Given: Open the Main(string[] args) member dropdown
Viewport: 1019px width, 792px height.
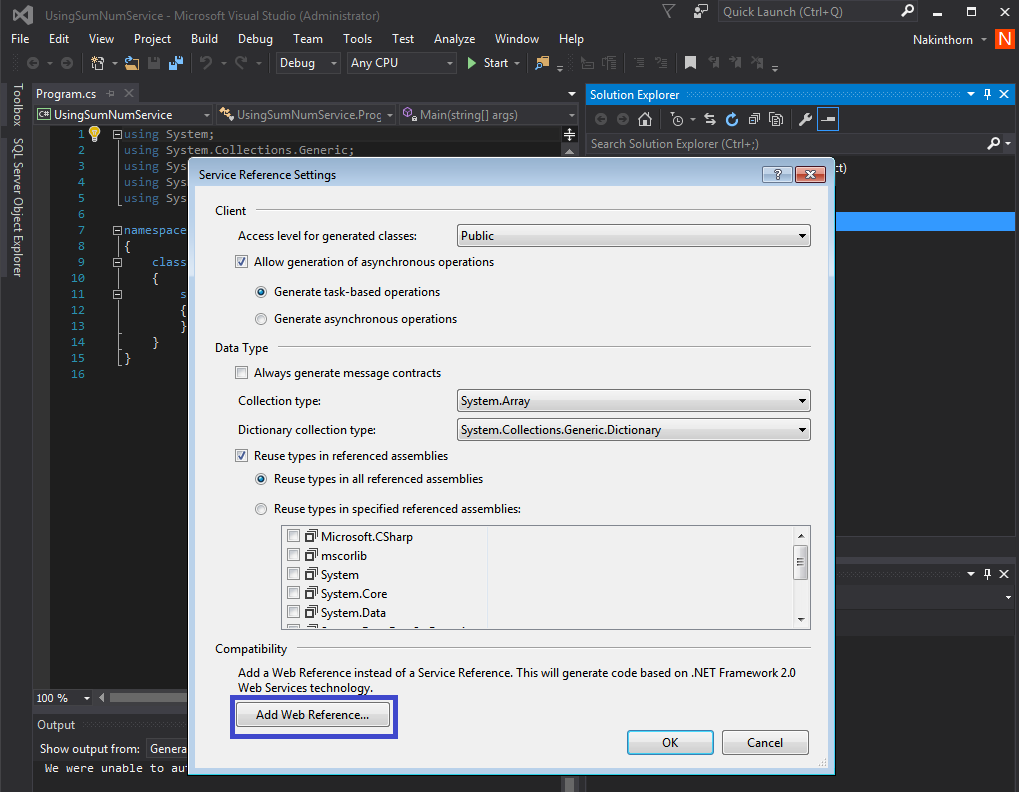Looking at the screenshot, I should 489,115.
